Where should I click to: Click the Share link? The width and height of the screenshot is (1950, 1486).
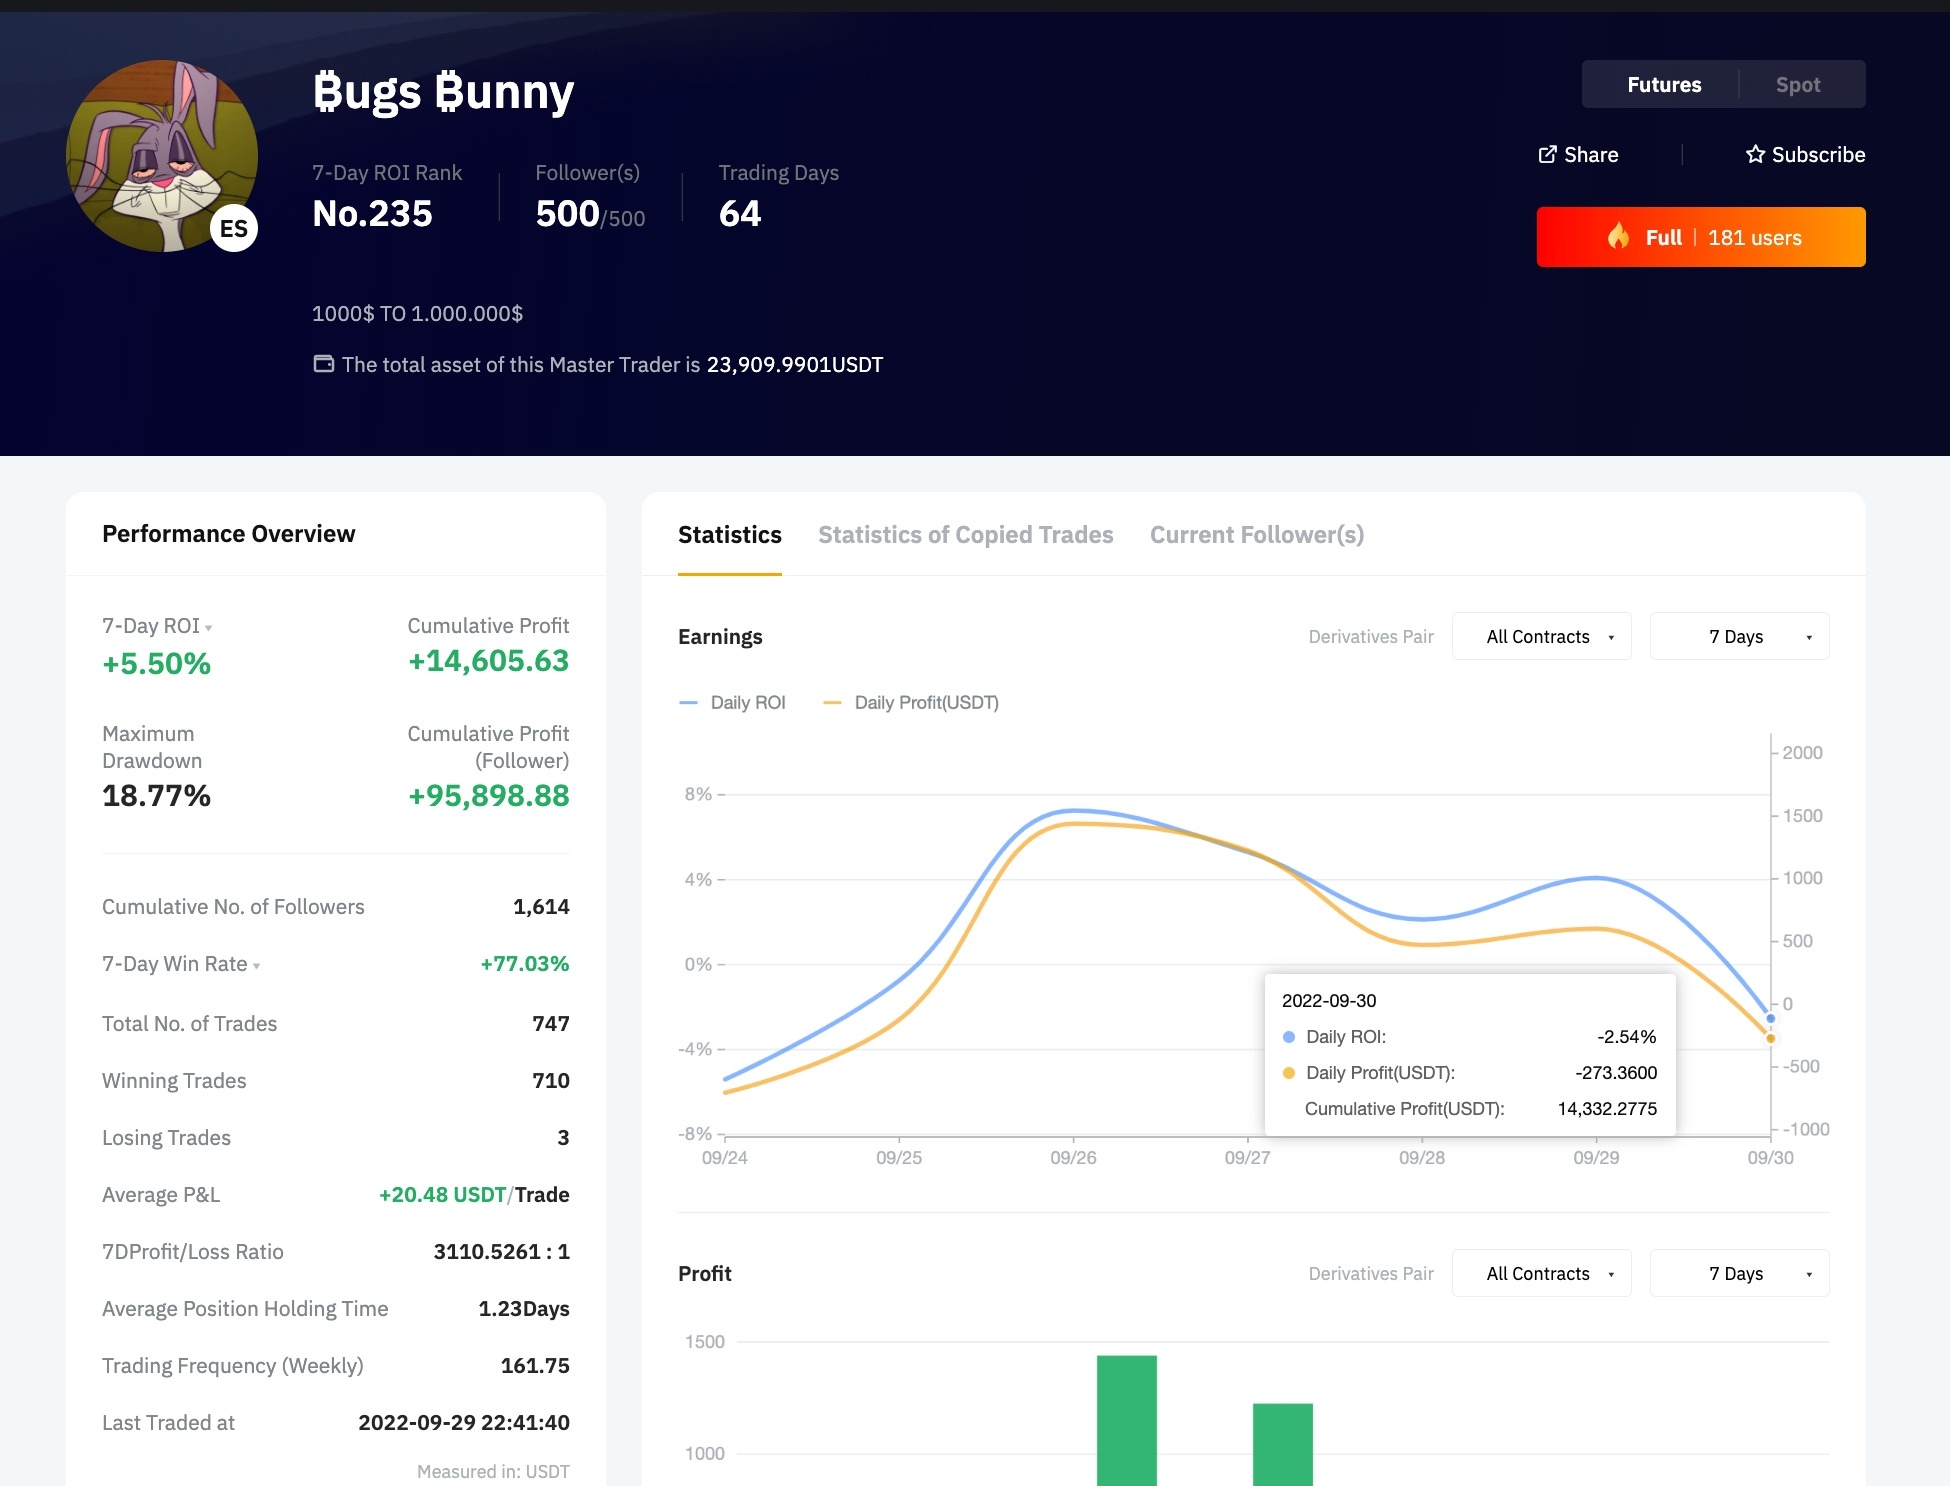[1578, 154]
